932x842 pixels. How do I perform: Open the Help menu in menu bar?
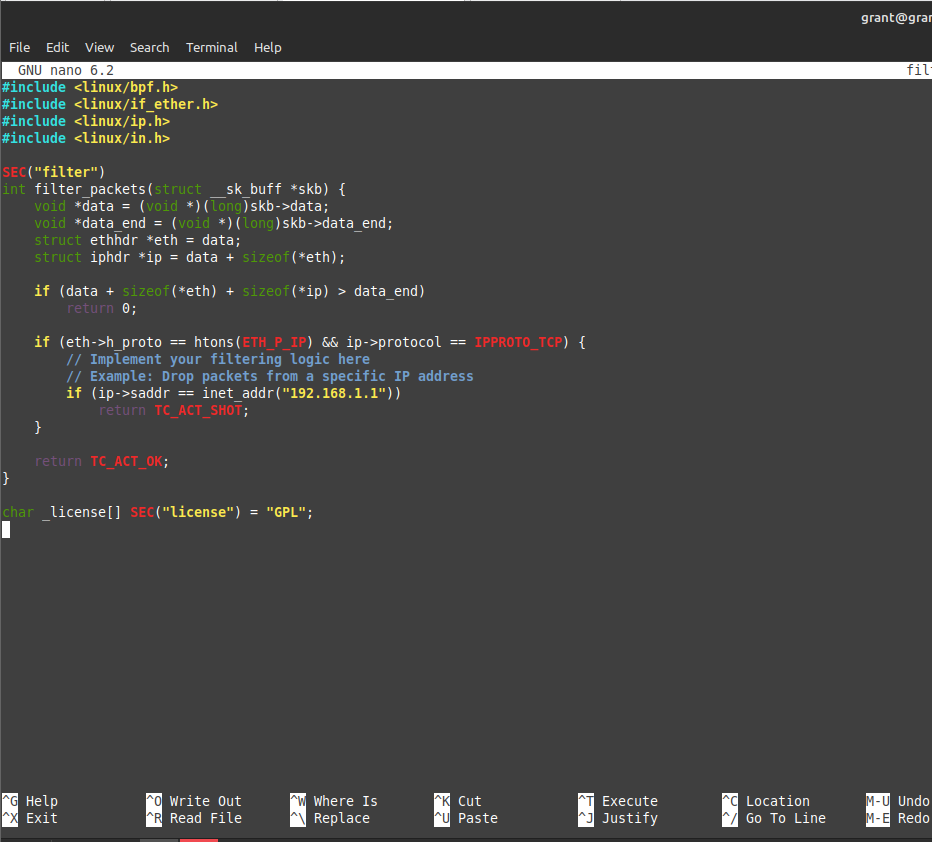(x=267, y=47)
